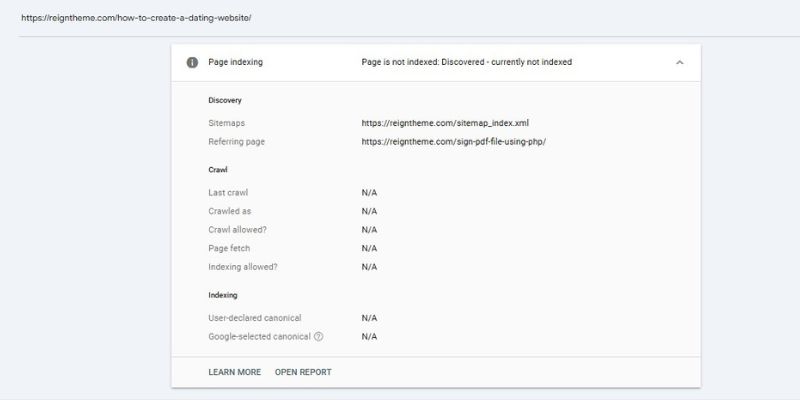This screenshot has height=400, width=800.
Task: Click the Crawled as row label
Action: pos(230,211)
